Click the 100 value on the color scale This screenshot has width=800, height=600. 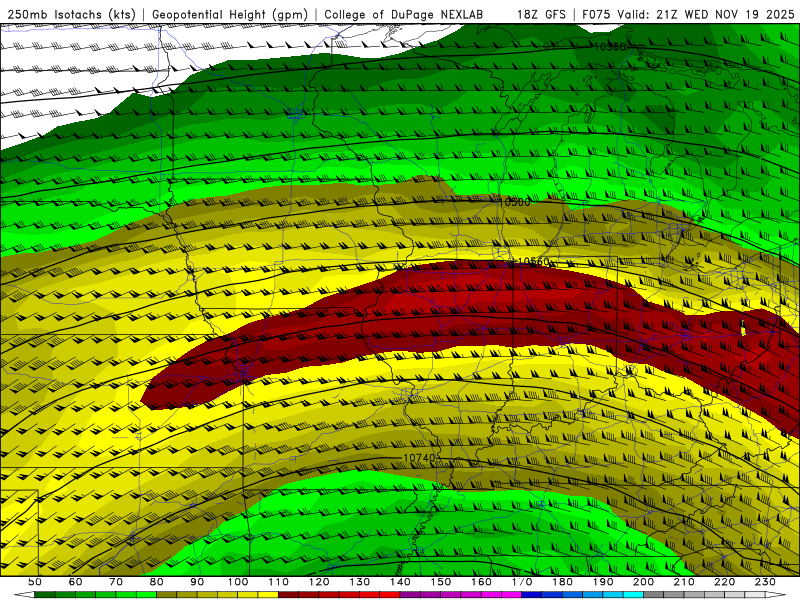pyautogui.click(x=238, y=582)
